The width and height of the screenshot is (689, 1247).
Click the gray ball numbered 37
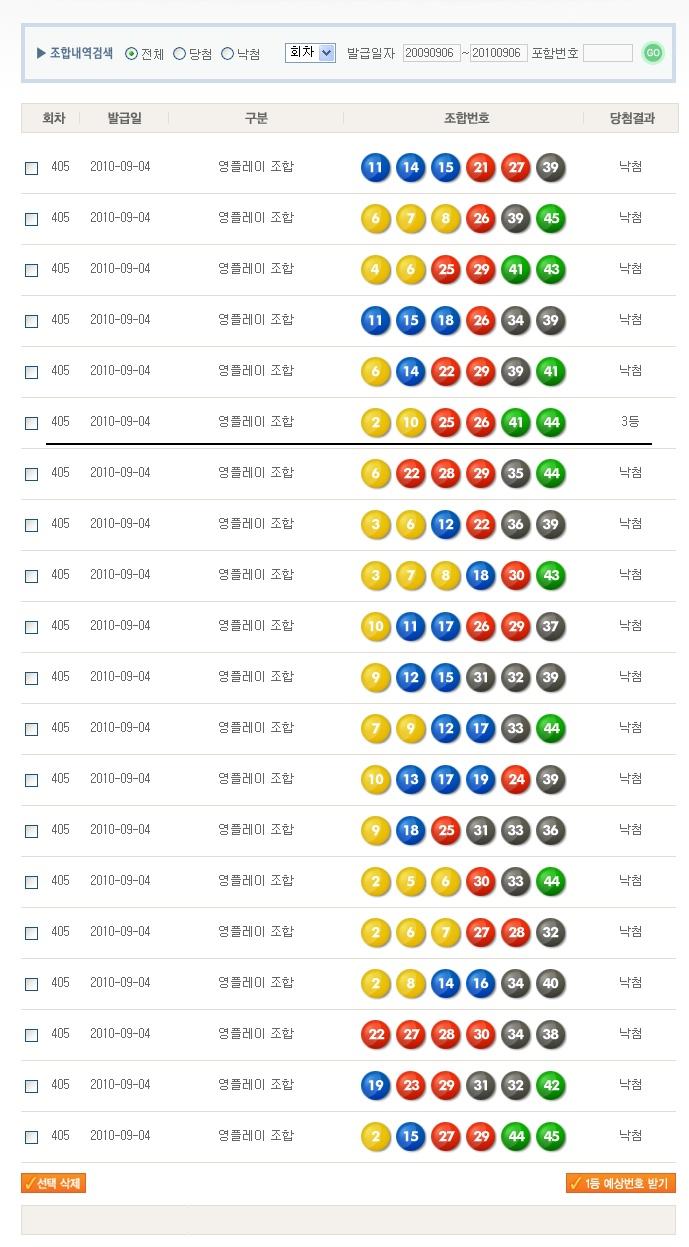[x=551, y=626]
